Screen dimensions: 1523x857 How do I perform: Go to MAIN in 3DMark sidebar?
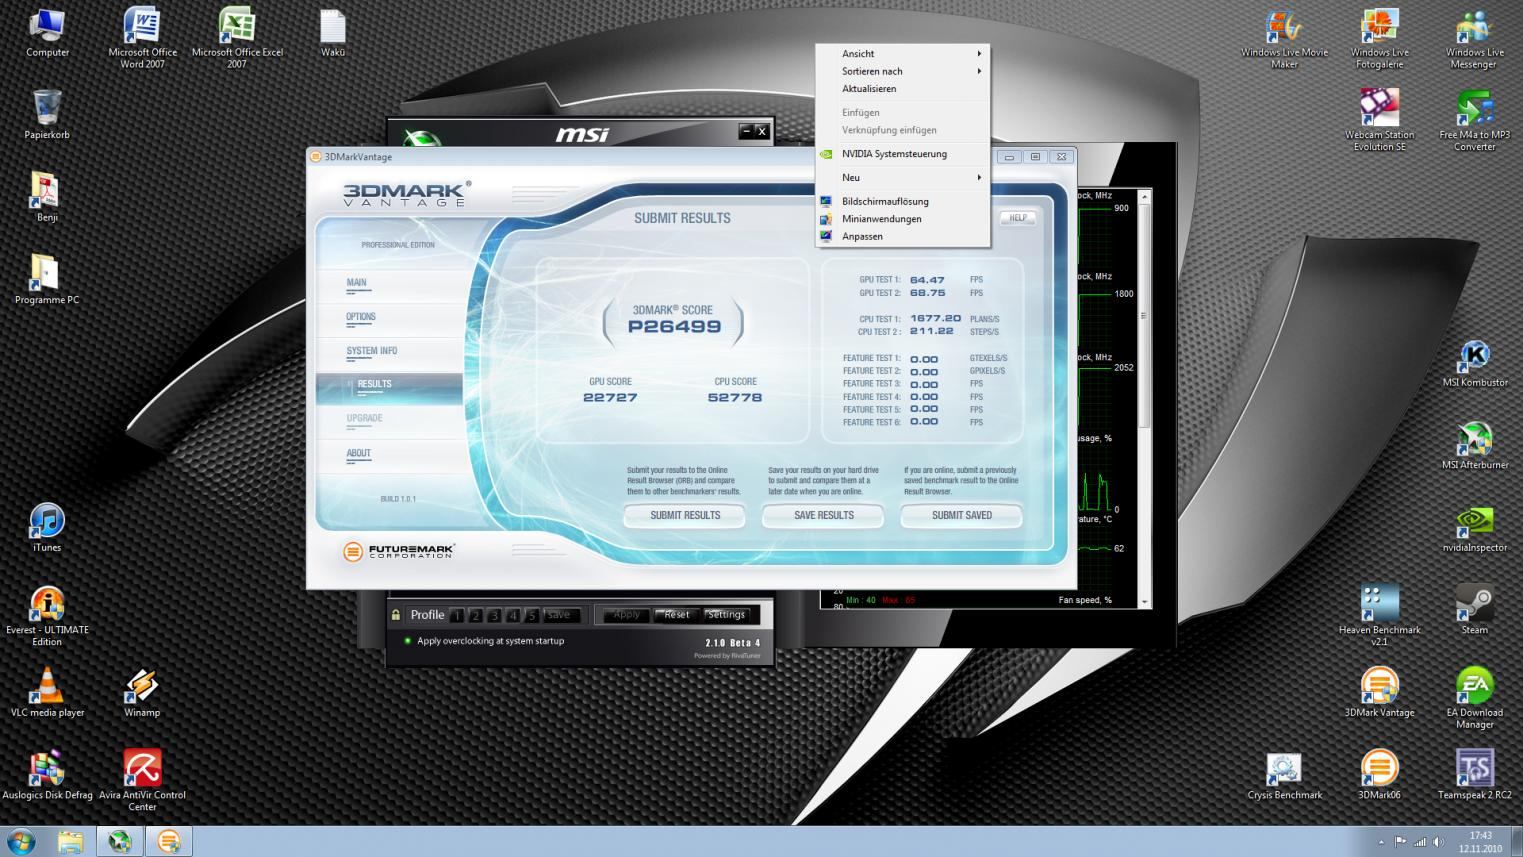[356, 283]
